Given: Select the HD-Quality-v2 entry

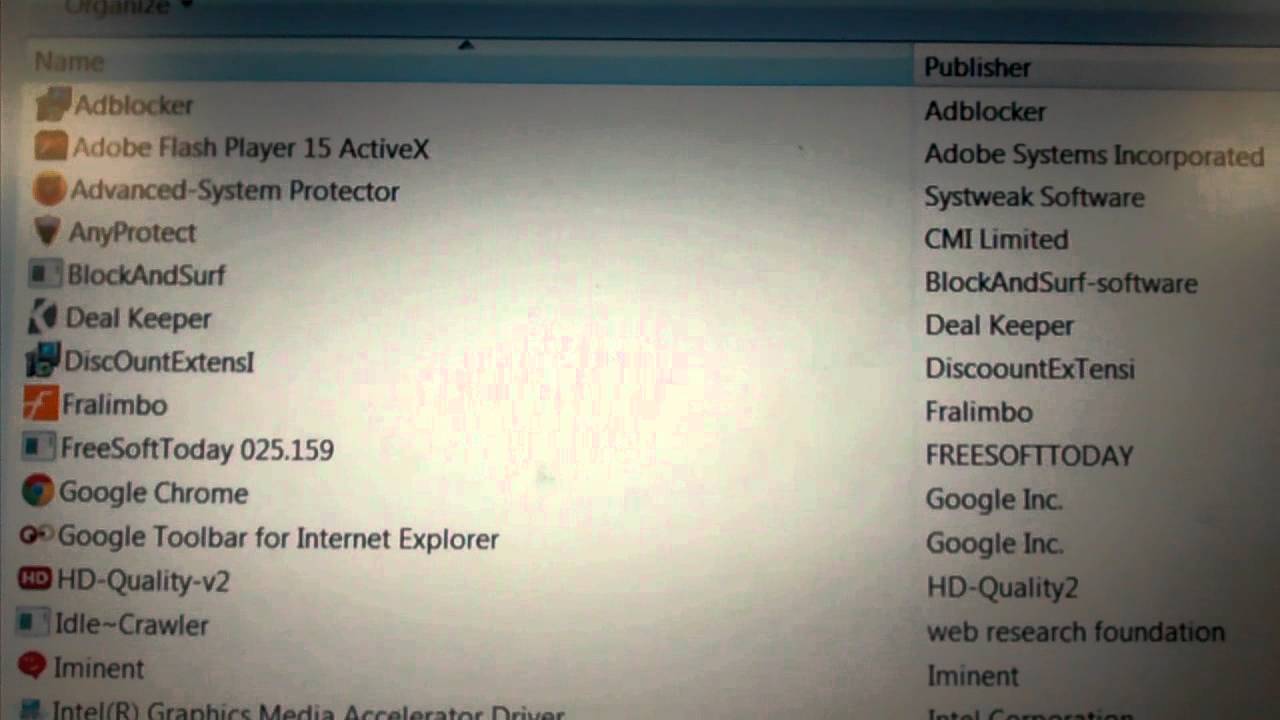Looking at the screenshot, I should (143, 580).
